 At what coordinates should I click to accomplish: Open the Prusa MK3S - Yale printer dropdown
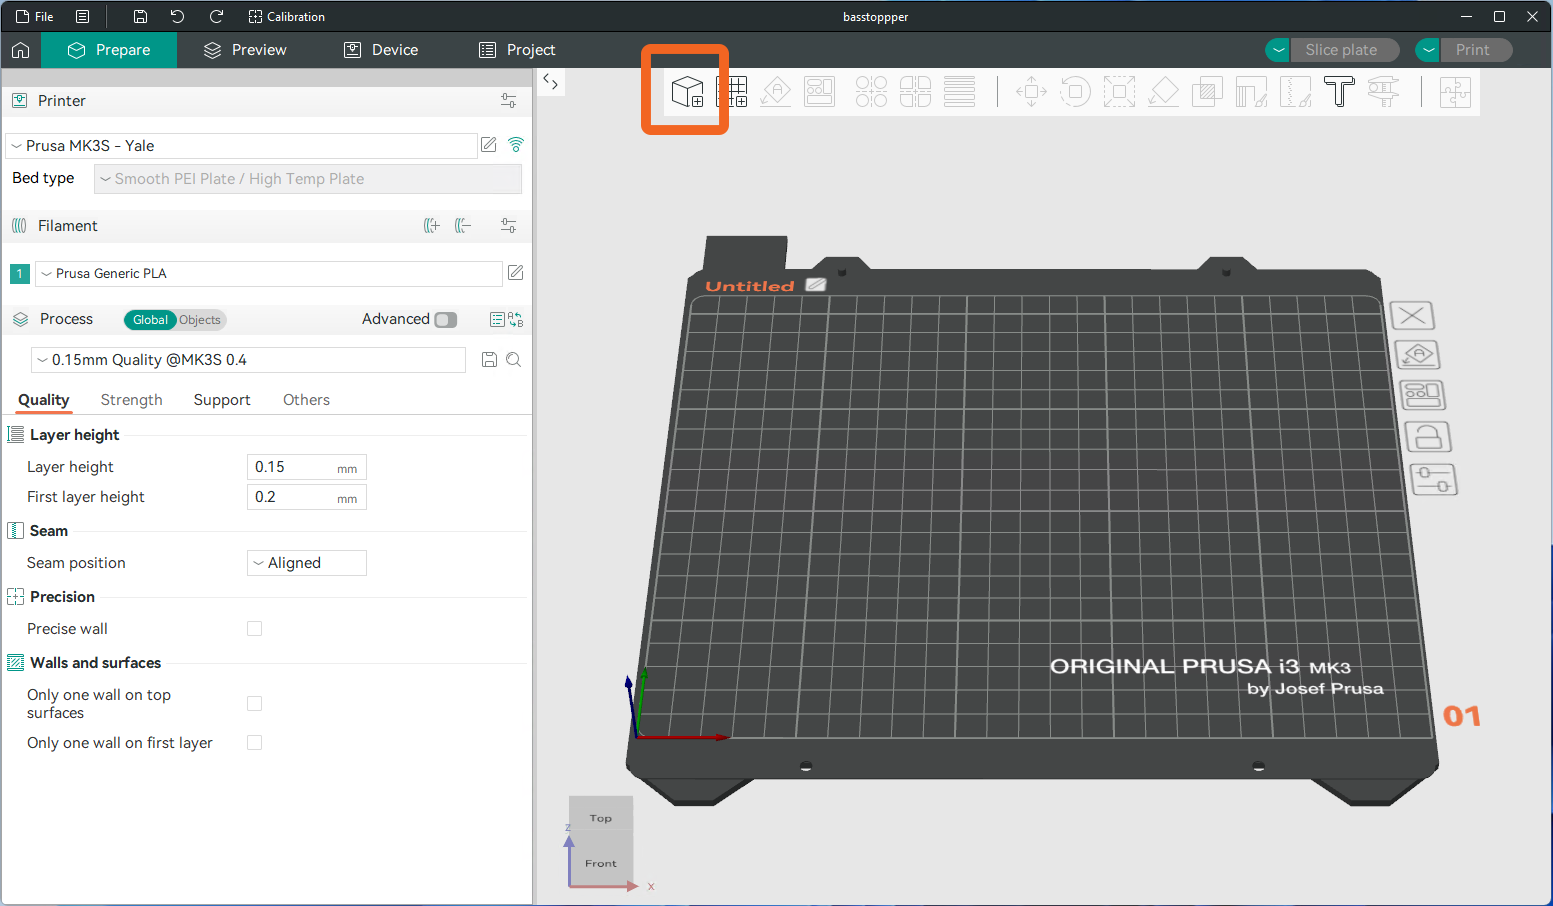tap(241, 146)
